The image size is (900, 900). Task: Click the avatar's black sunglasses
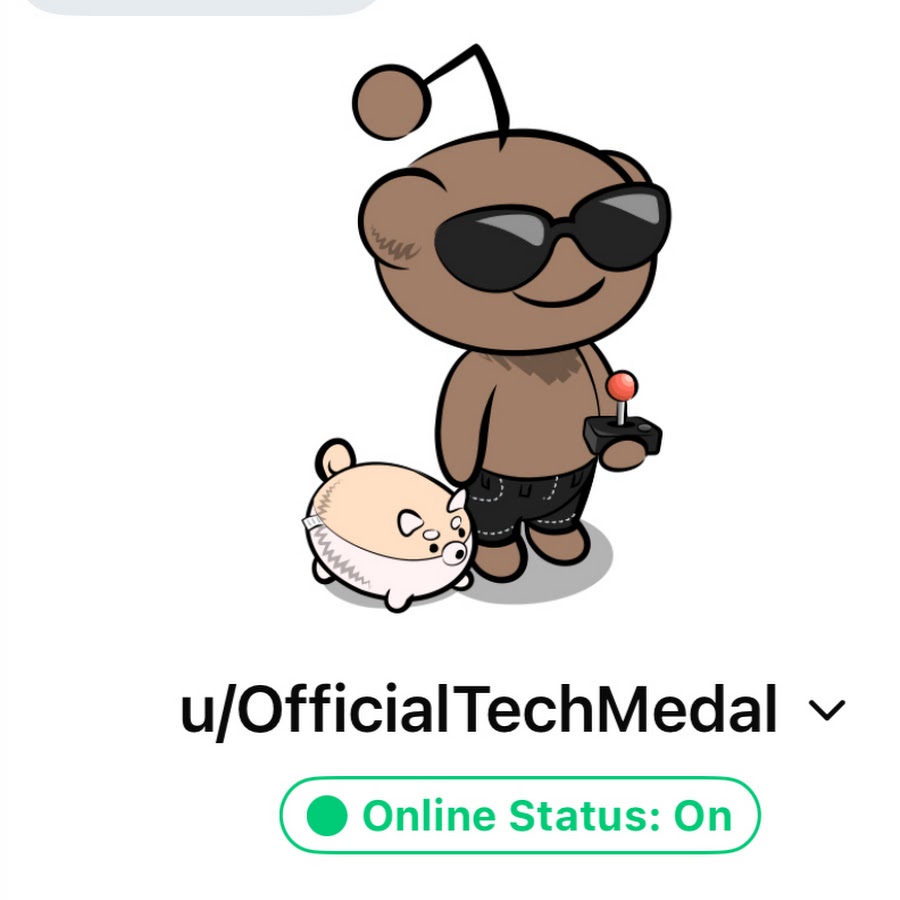[x=552, y=235]
